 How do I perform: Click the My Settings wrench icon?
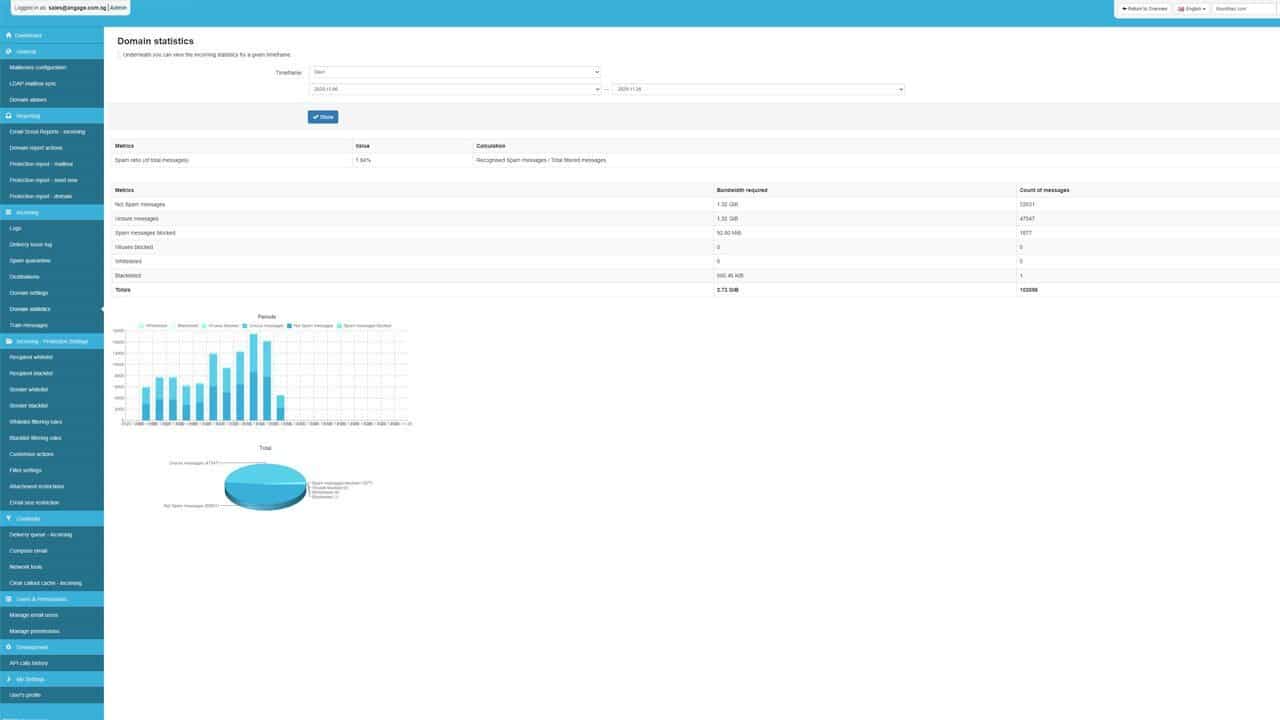(9, 679)
